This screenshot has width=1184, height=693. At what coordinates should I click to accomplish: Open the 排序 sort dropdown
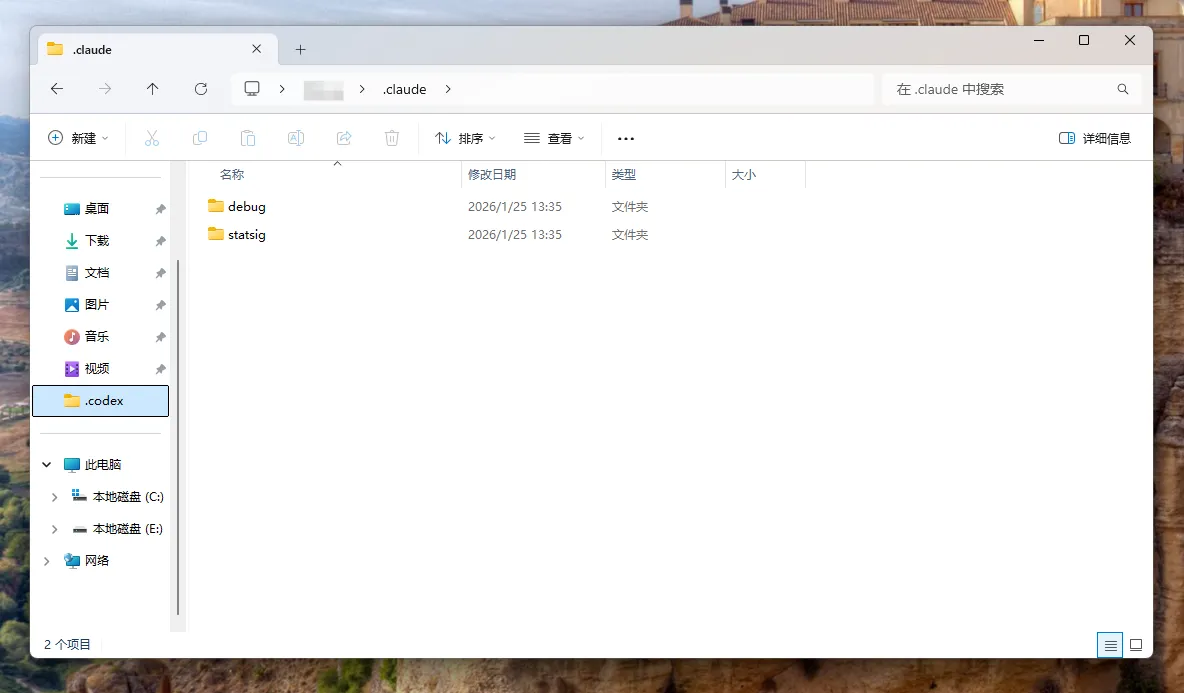pos(465,138)
